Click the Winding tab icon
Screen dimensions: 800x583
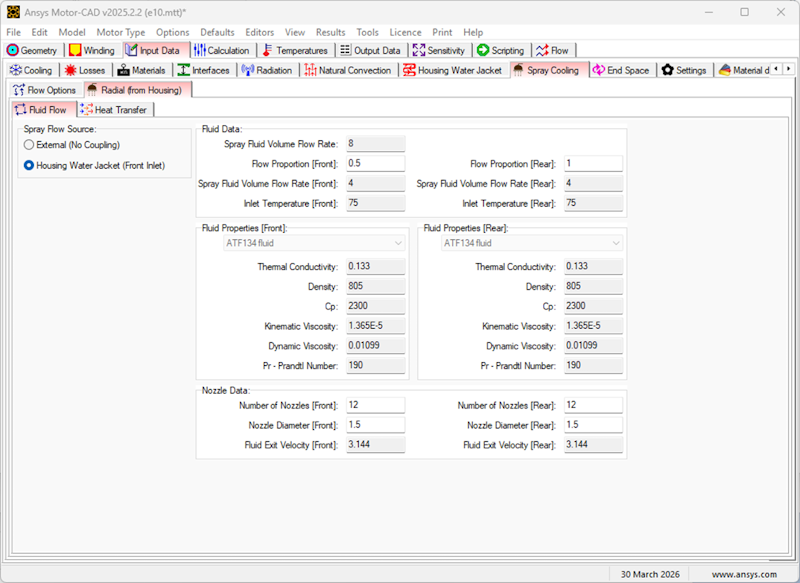pos(75,50)
